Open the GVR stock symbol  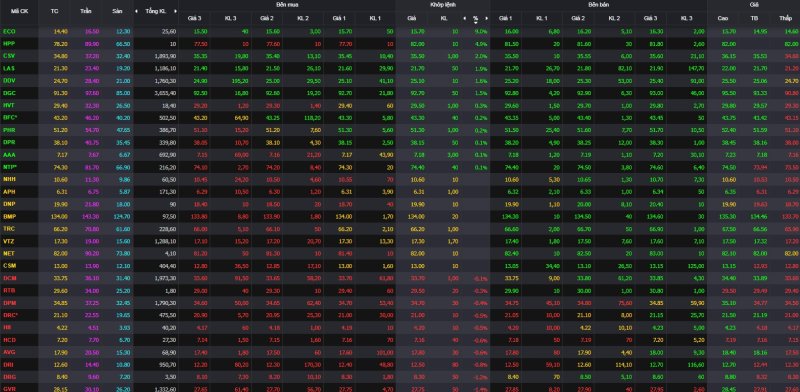click(x=9, y=389)
